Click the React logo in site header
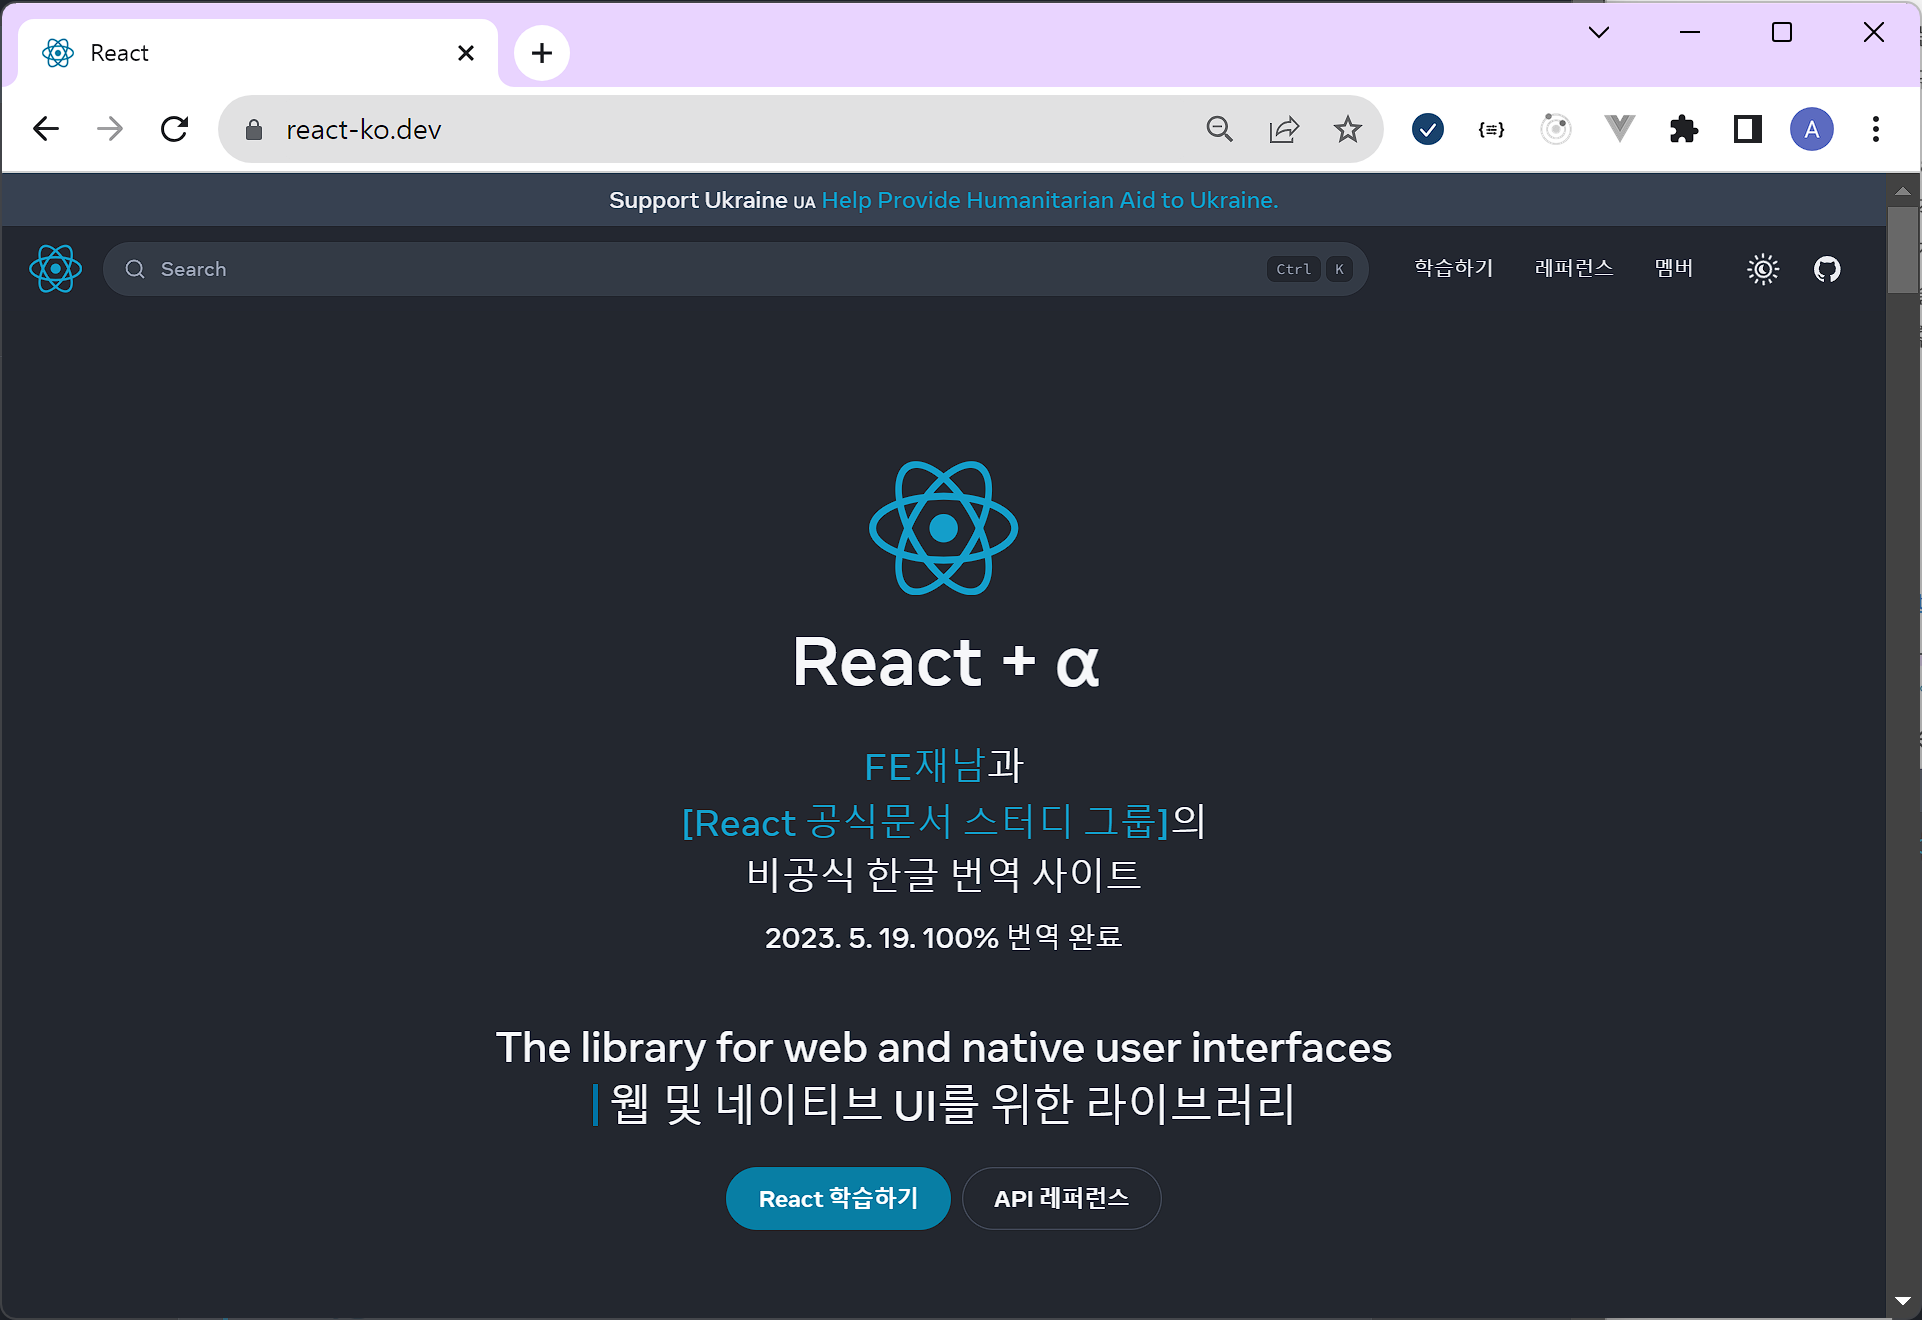The height and width of the screenshot is (1320, 1922). (x=55, y=269)
